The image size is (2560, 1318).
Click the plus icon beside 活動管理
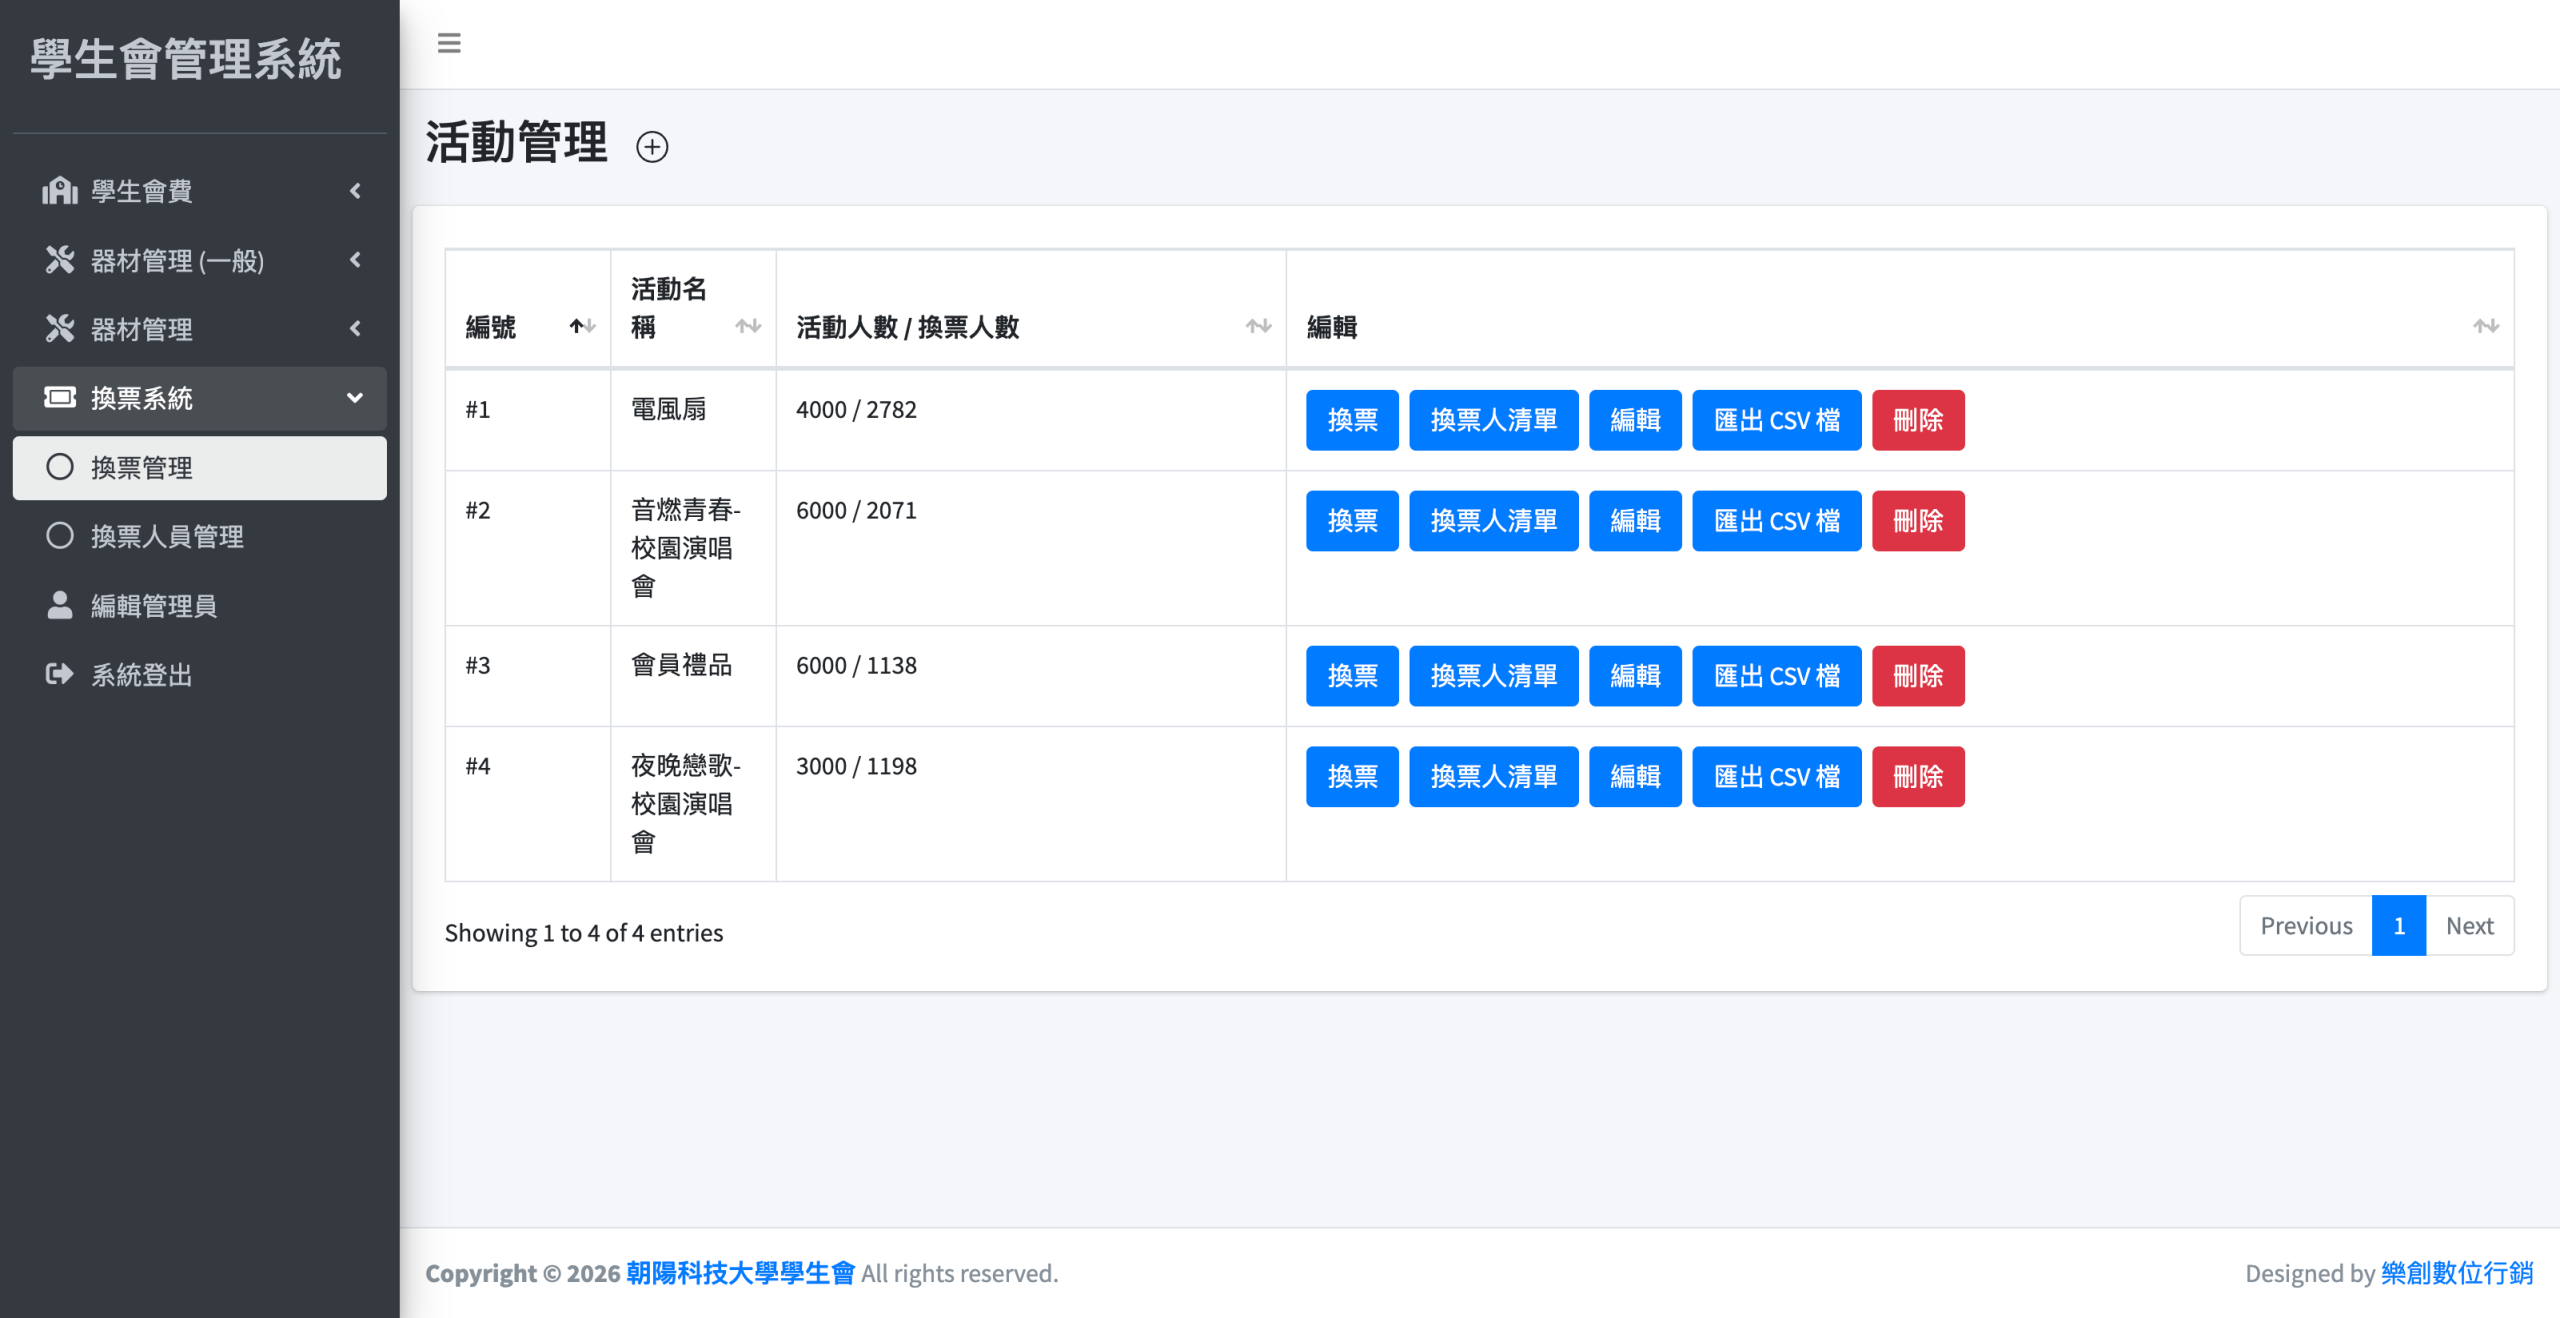click(x=652, y=147)
